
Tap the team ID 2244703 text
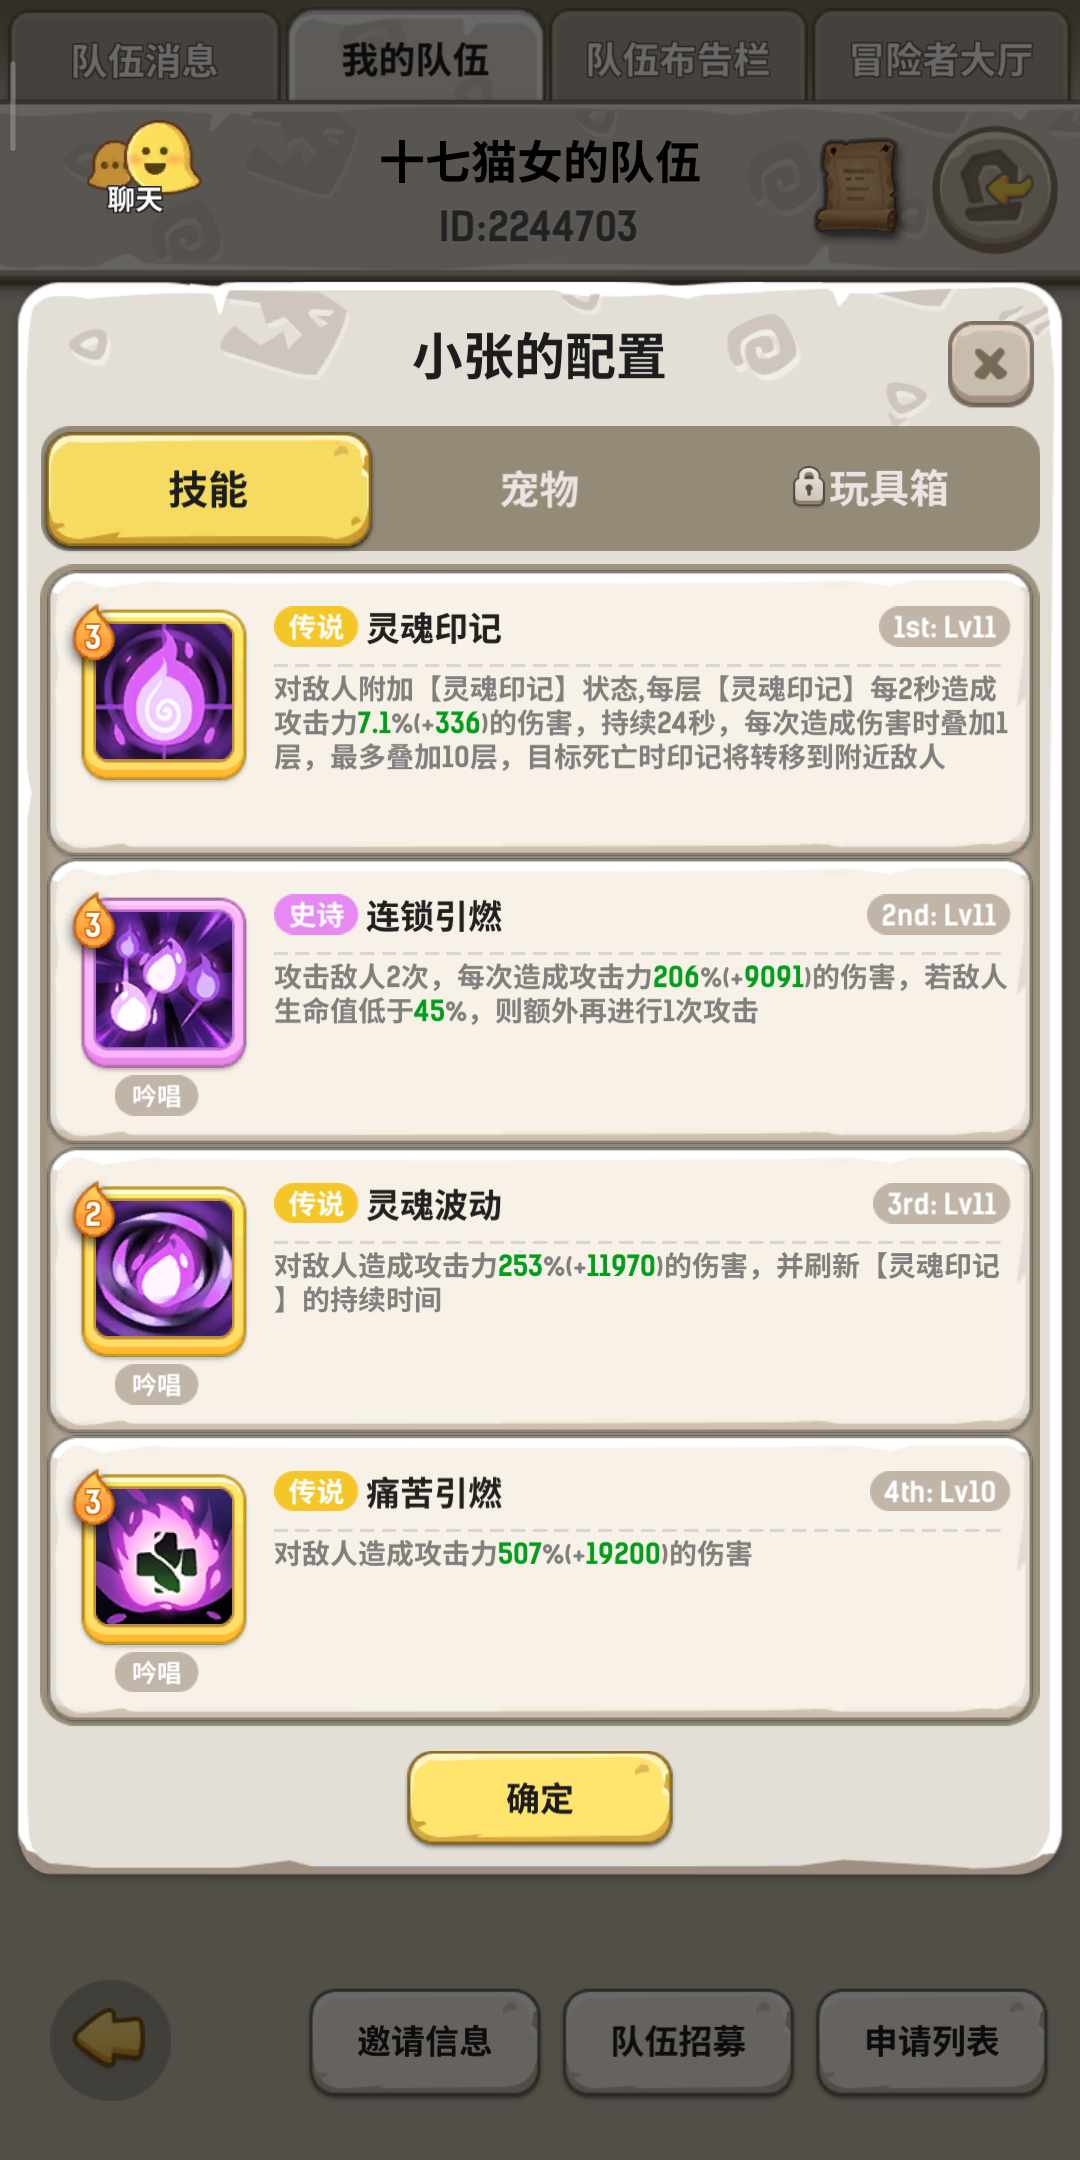[538, 226]
